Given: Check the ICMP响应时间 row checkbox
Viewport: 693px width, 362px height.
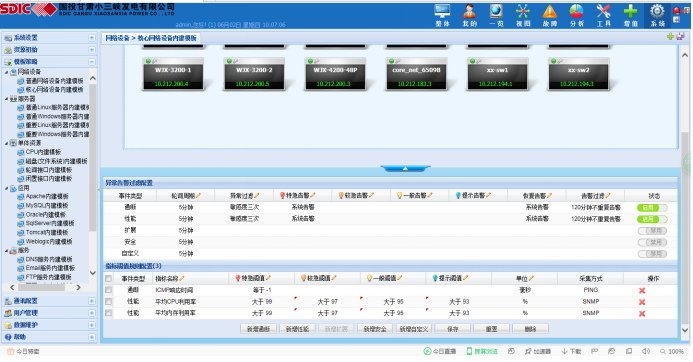Looking at the screenshot, I should [x=108, y=290].
